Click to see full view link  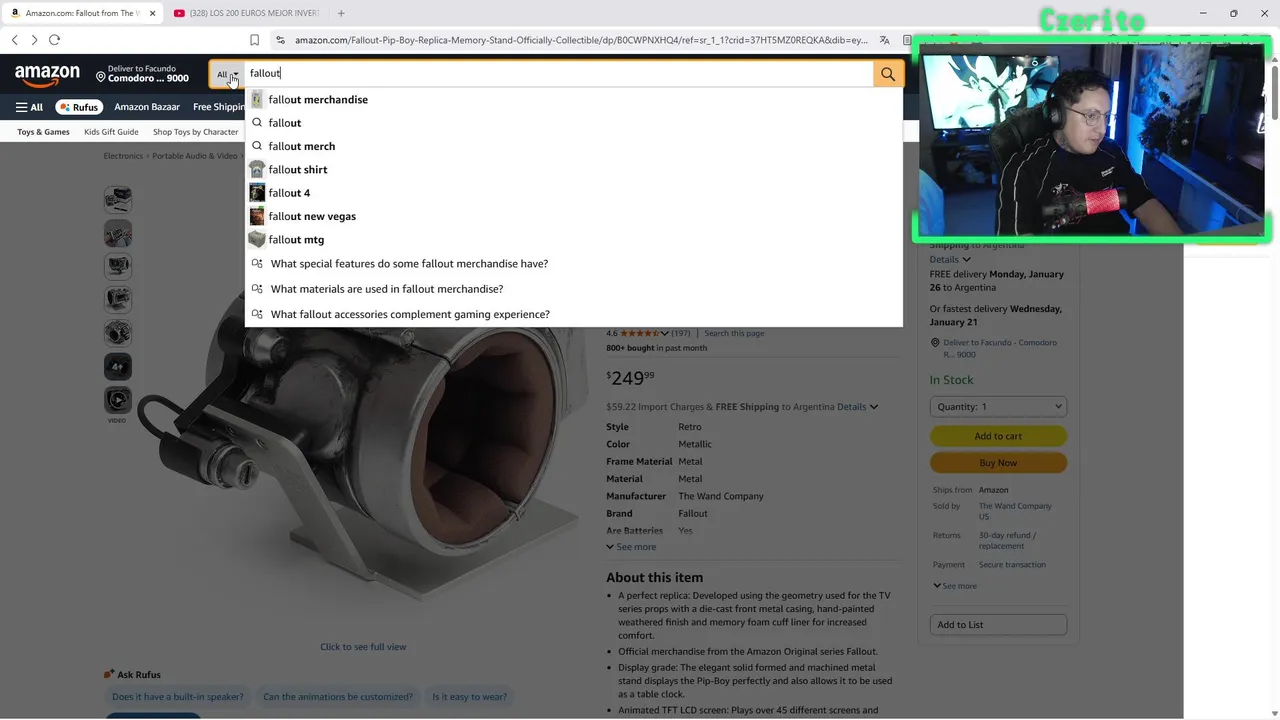363,647
